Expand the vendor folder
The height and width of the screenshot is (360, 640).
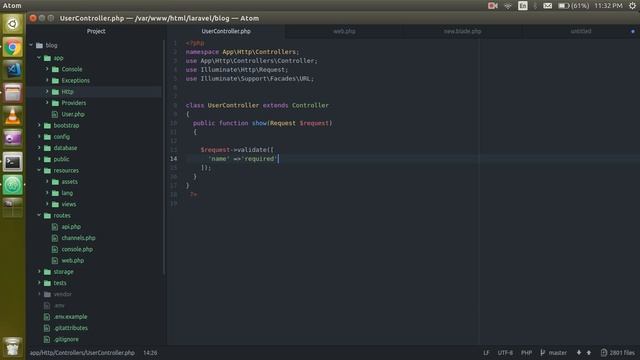39,294
